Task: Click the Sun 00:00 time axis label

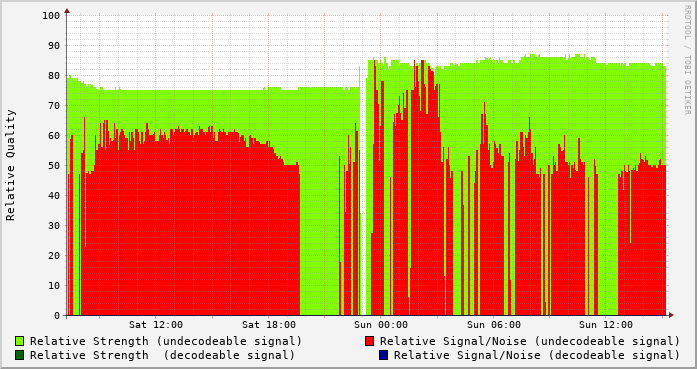Action: tap(381, 325)
